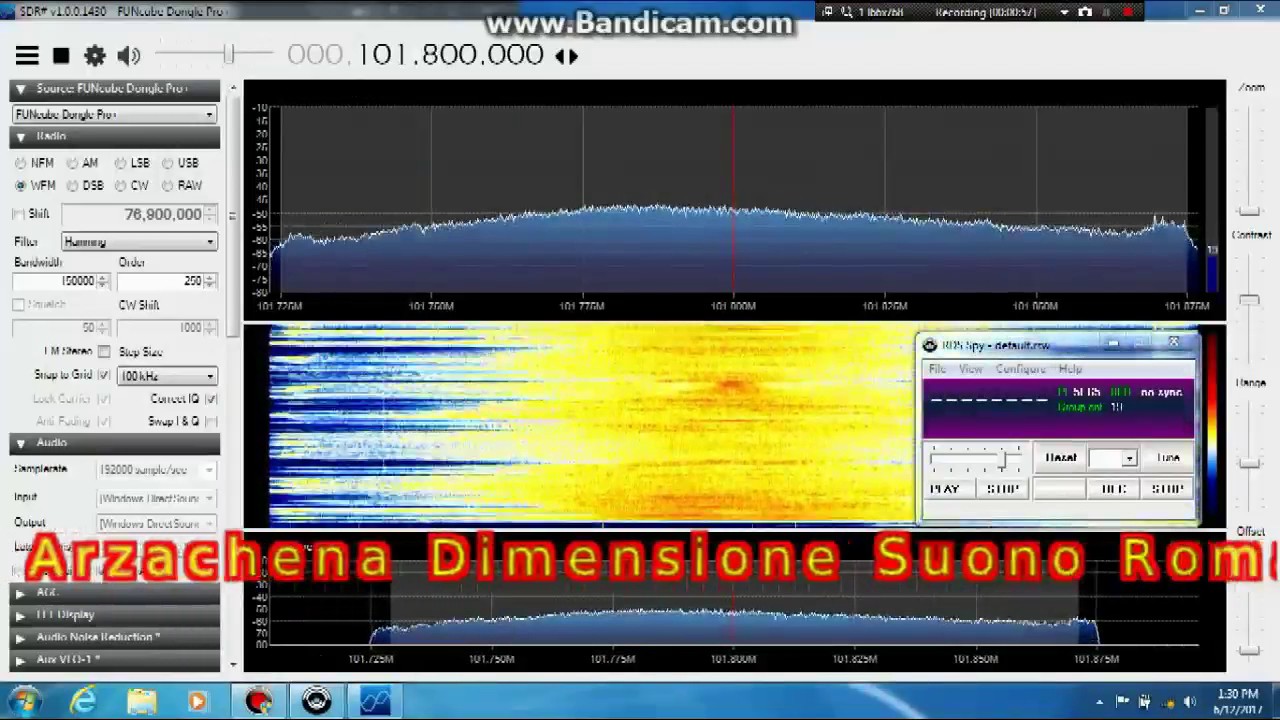Click the RDS Spy PLAY button

945,489
